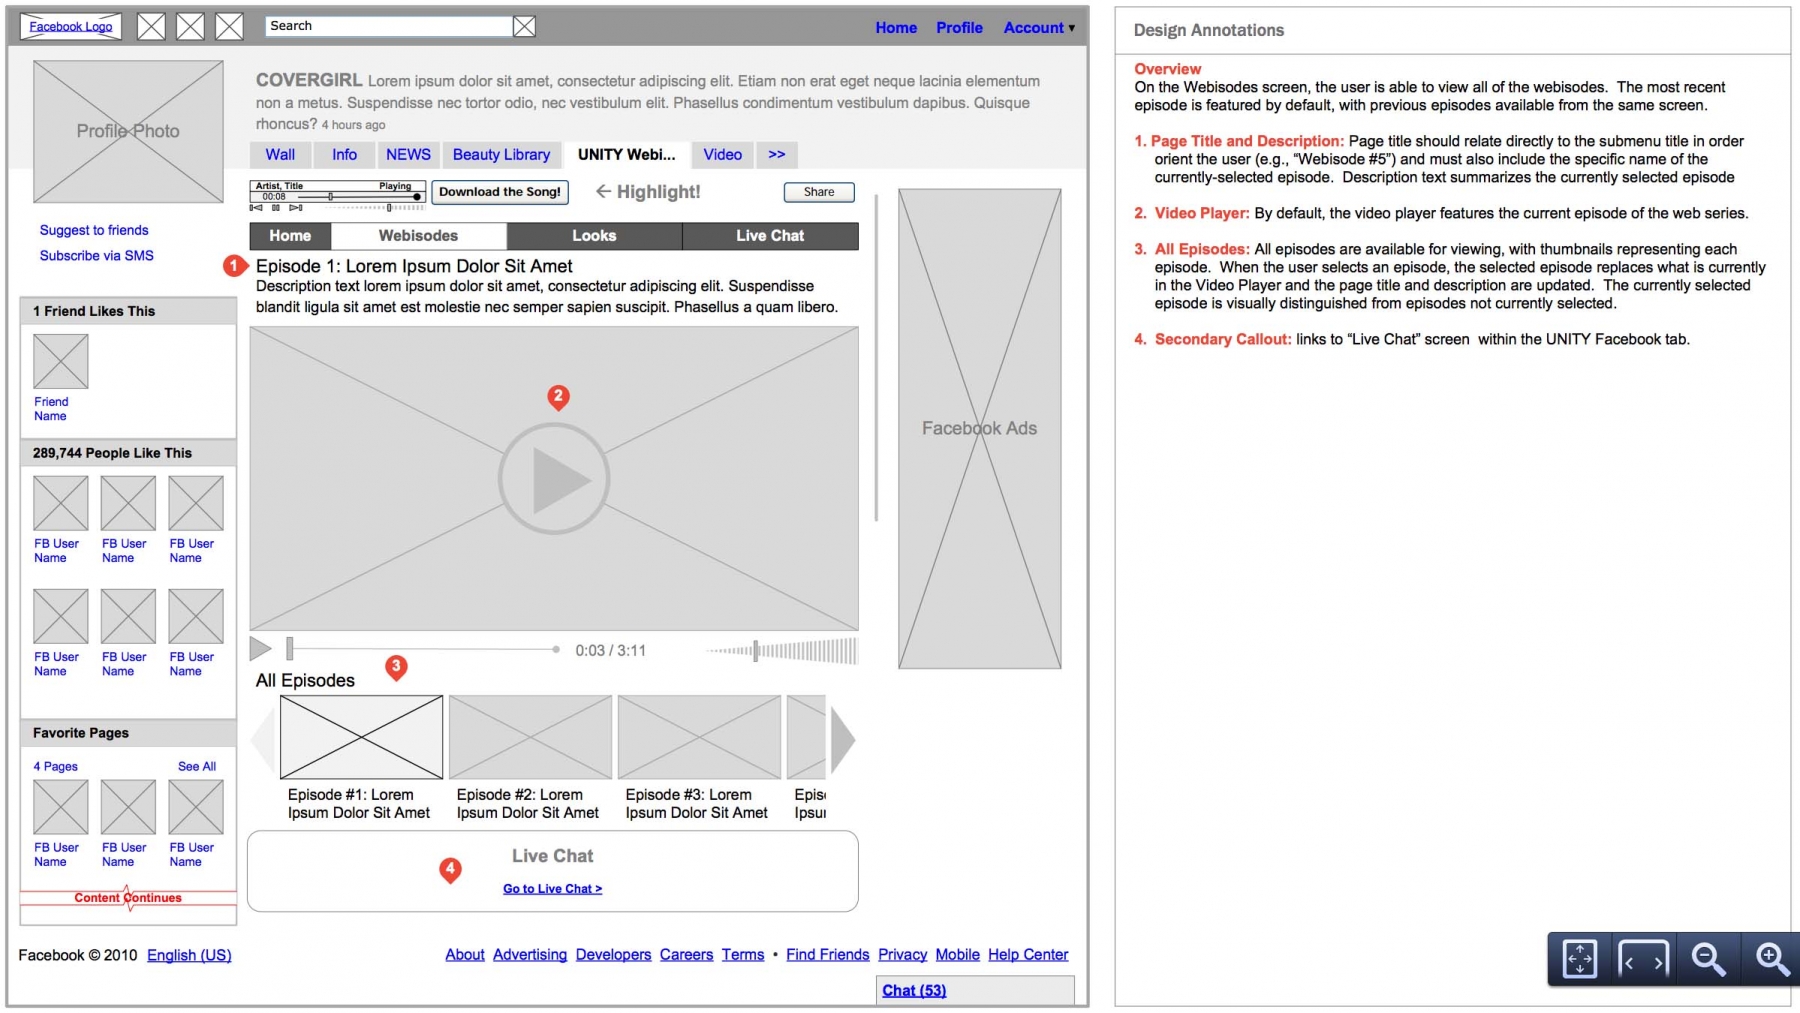Viewport: 1800px width, 1013px height.
Task: Click the Friend Name text link
Action: coord(50,409)
